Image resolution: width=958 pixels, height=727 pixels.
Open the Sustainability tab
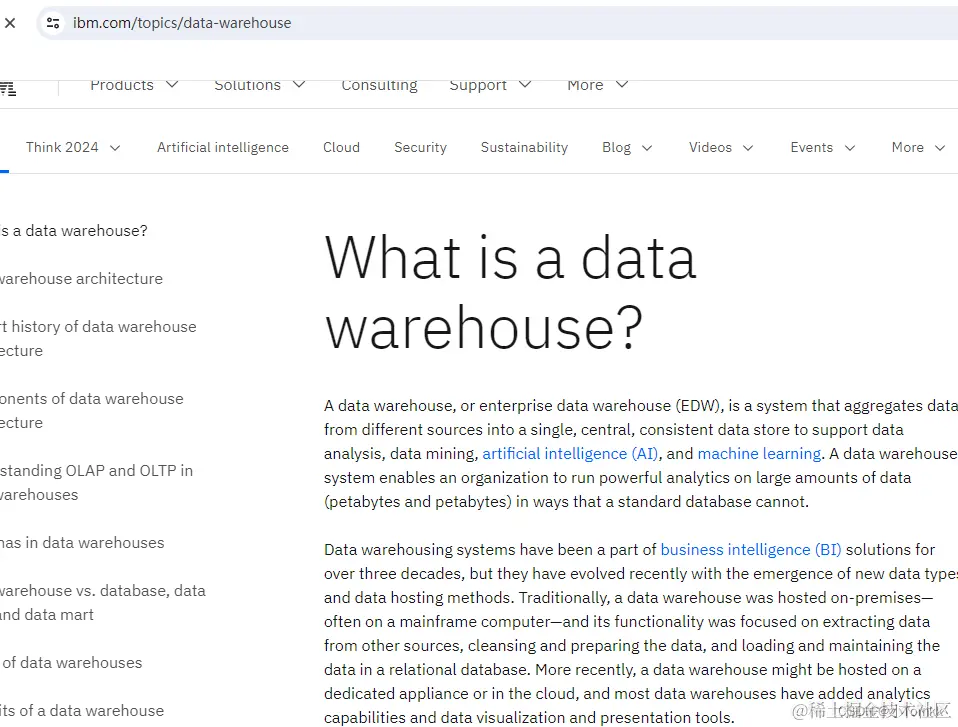click(524, 147)
